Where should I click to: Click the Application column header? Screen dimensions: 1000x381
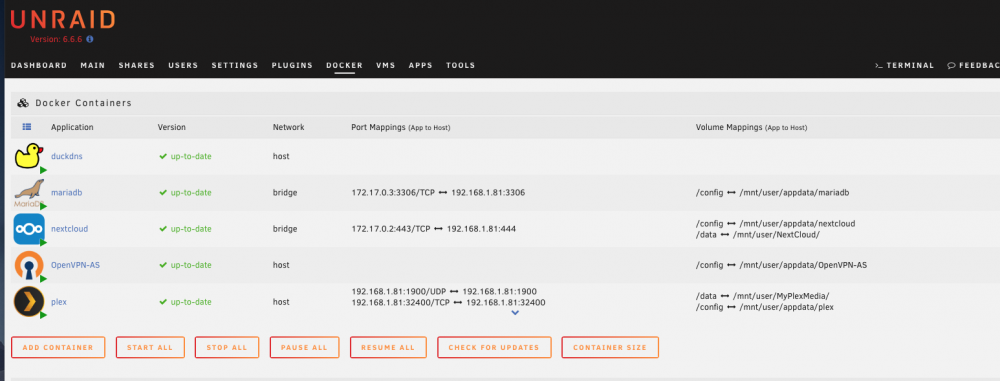pos(72,127)
